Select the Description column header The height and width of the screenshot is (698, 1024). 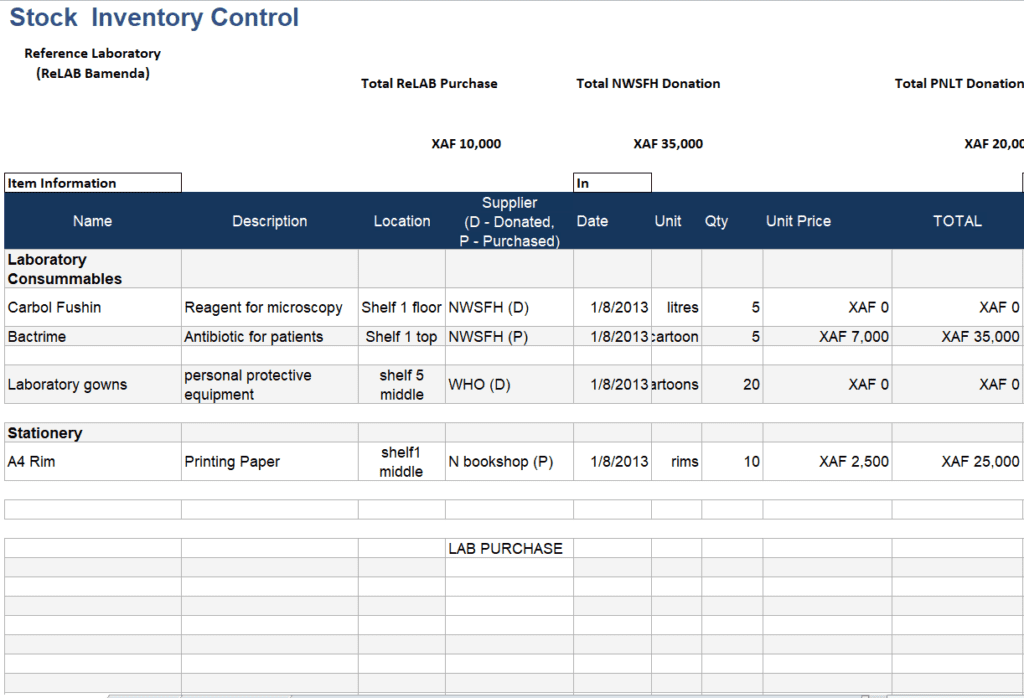[x=270, y=221]
